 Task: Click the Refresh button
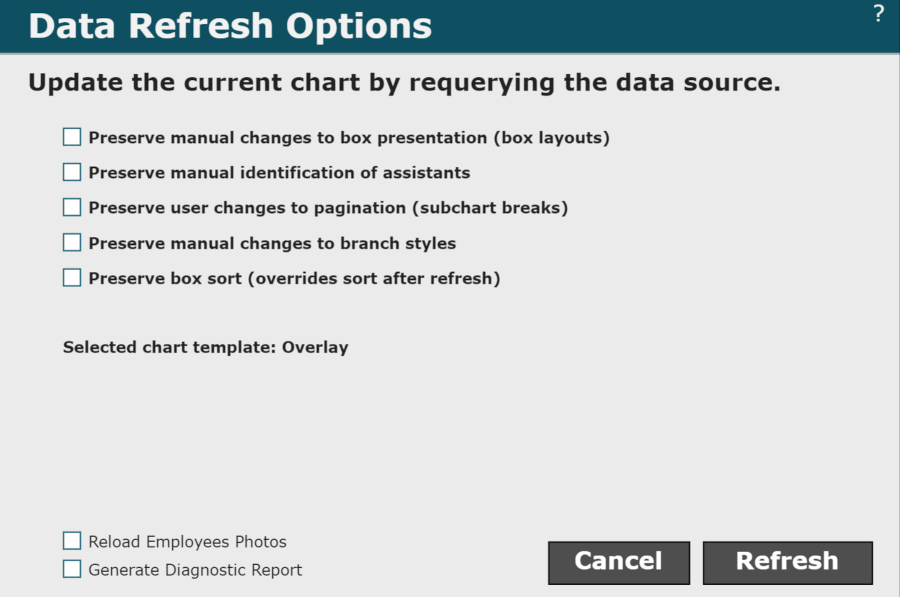tap(787, 562)
